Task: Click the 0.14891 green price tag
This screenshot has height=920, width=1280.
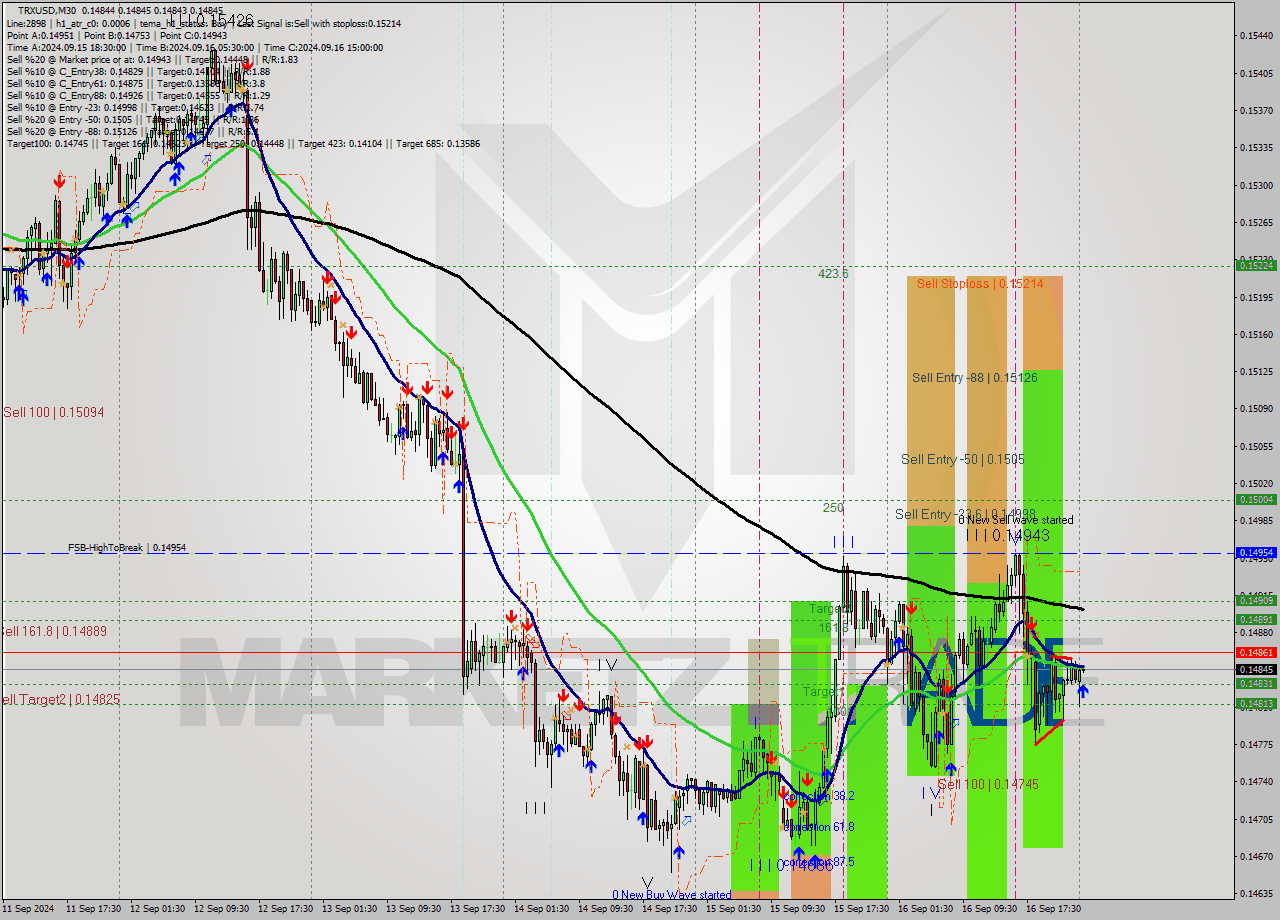Action: (1256, 619)
